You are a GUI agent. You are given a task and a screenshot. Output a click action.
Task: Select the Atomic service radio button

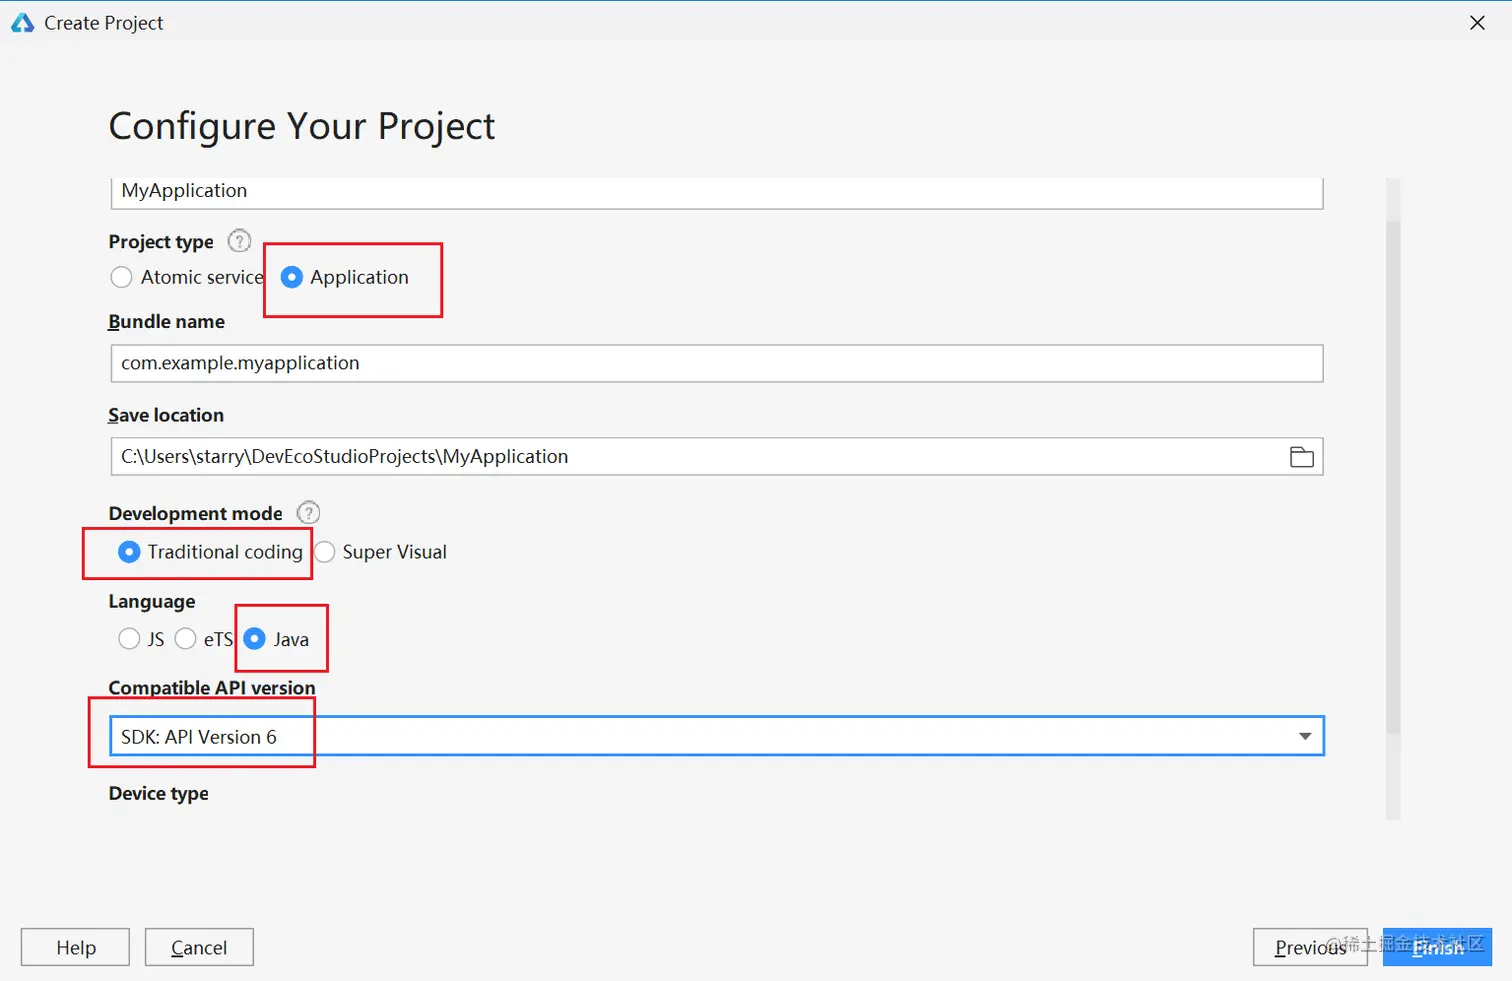(121, 277)
